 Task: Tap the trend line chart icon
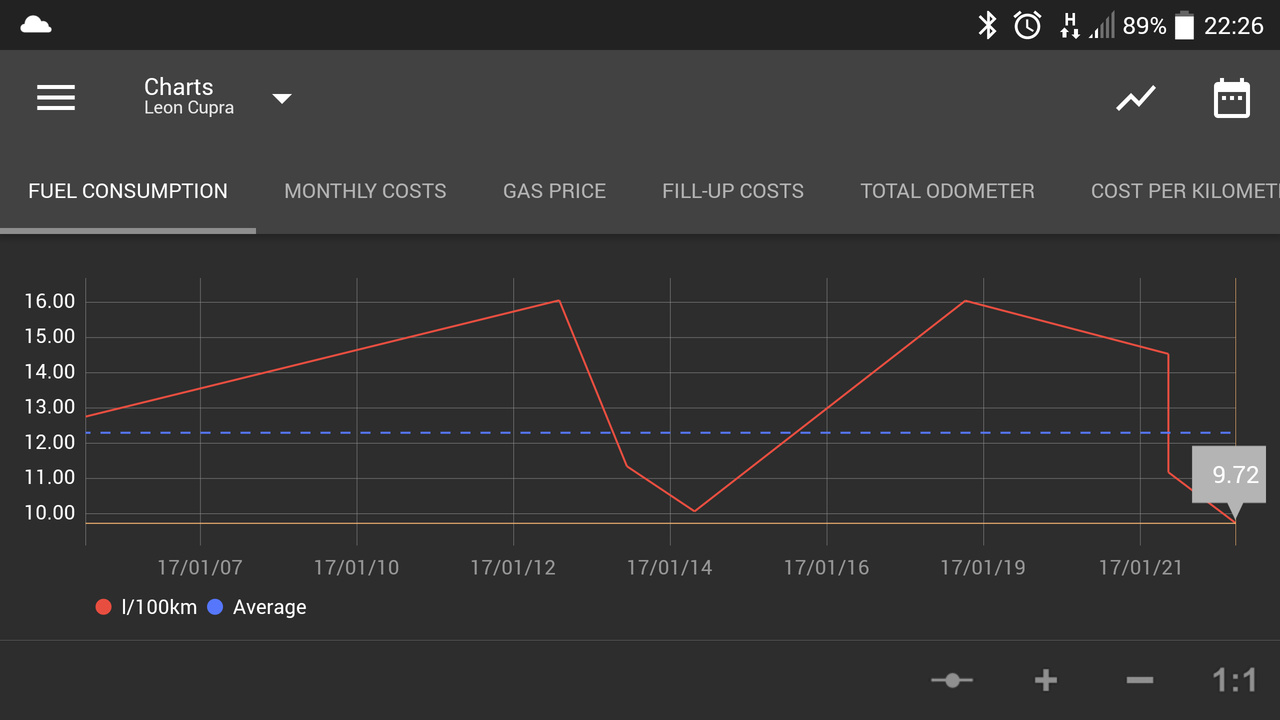point(1136,98)
